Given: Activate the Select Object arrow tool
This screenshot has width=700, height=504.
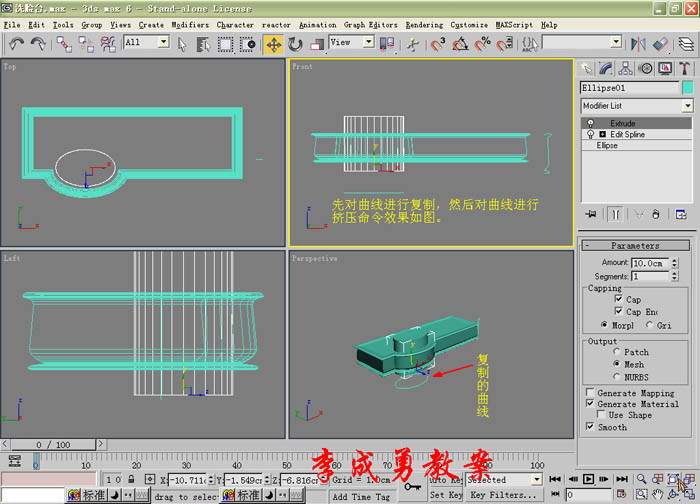Looking at the screenshot, I should (x=182, y=44).
